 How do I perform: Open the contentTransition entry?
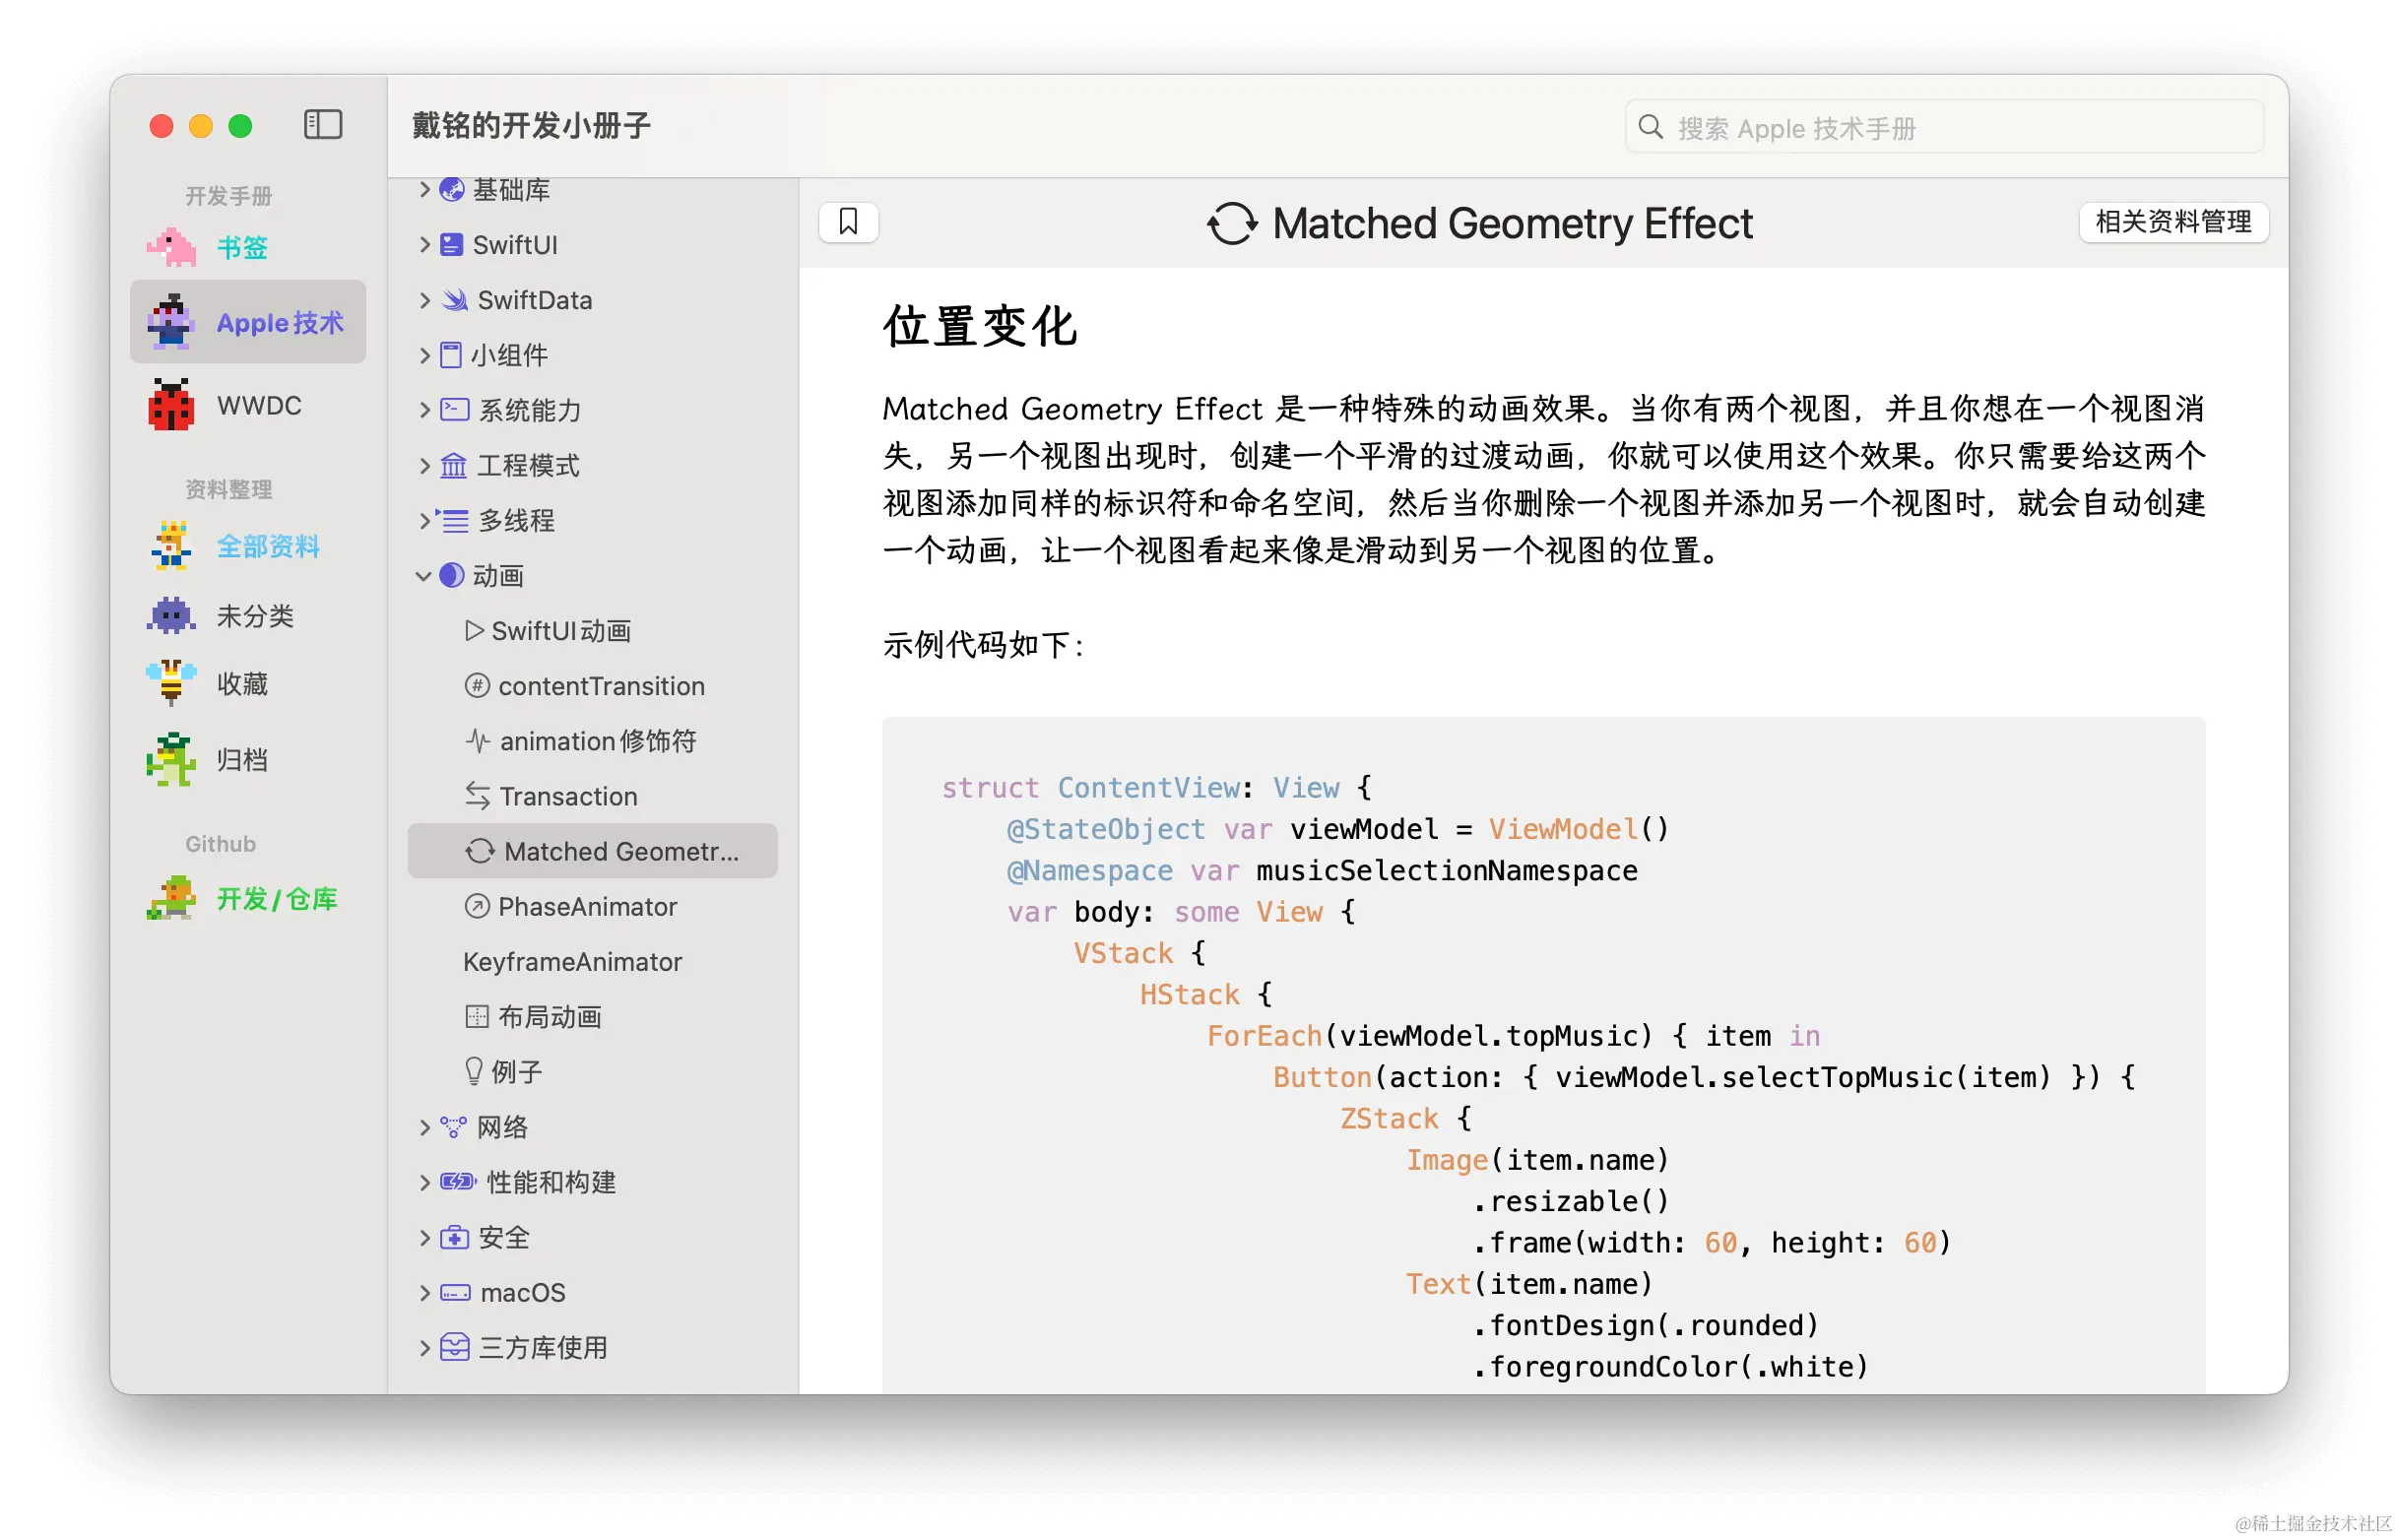[x=600, y=686]
